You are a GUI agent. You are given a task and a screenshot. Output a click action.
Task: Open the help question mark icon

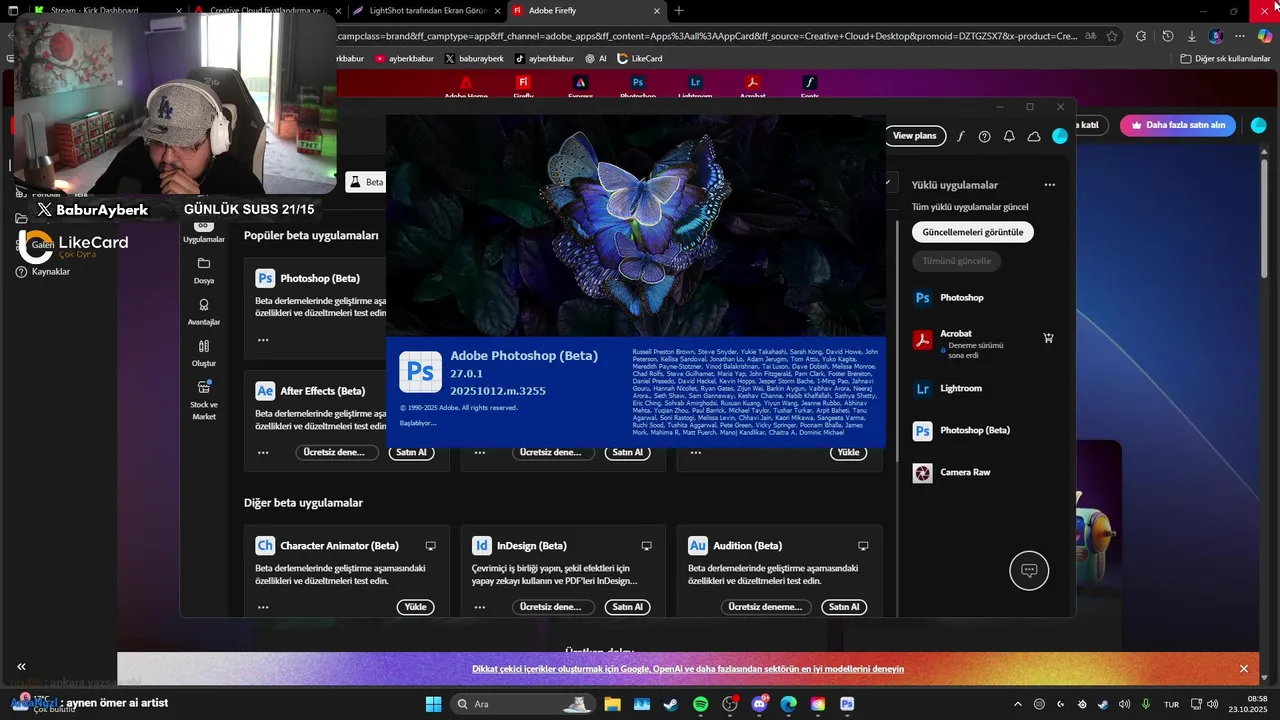[985, 136]
